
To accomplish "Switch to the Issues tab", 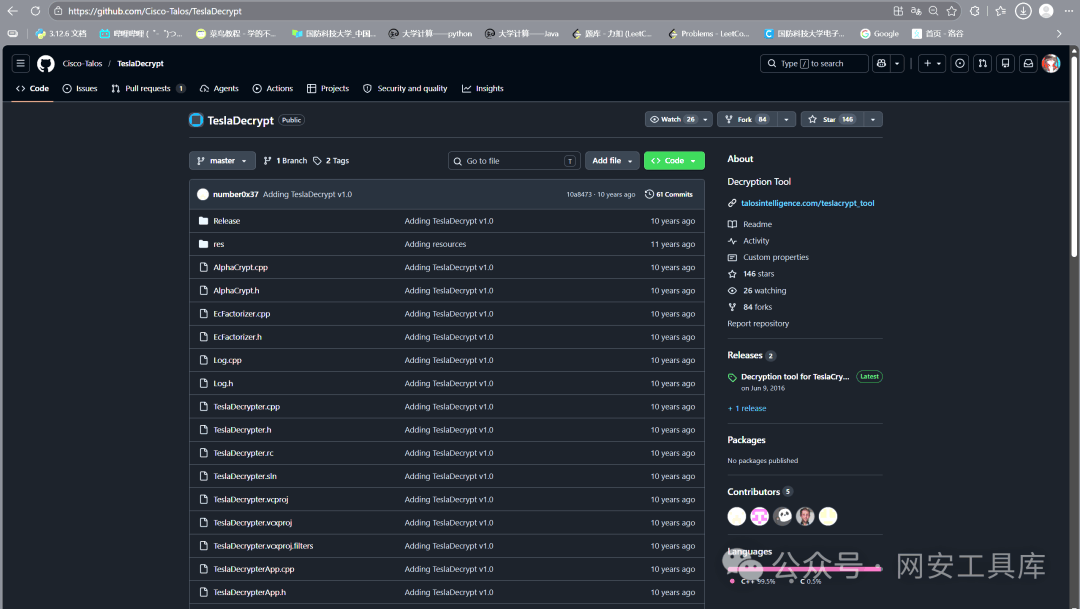I will (x=80, y=89).
